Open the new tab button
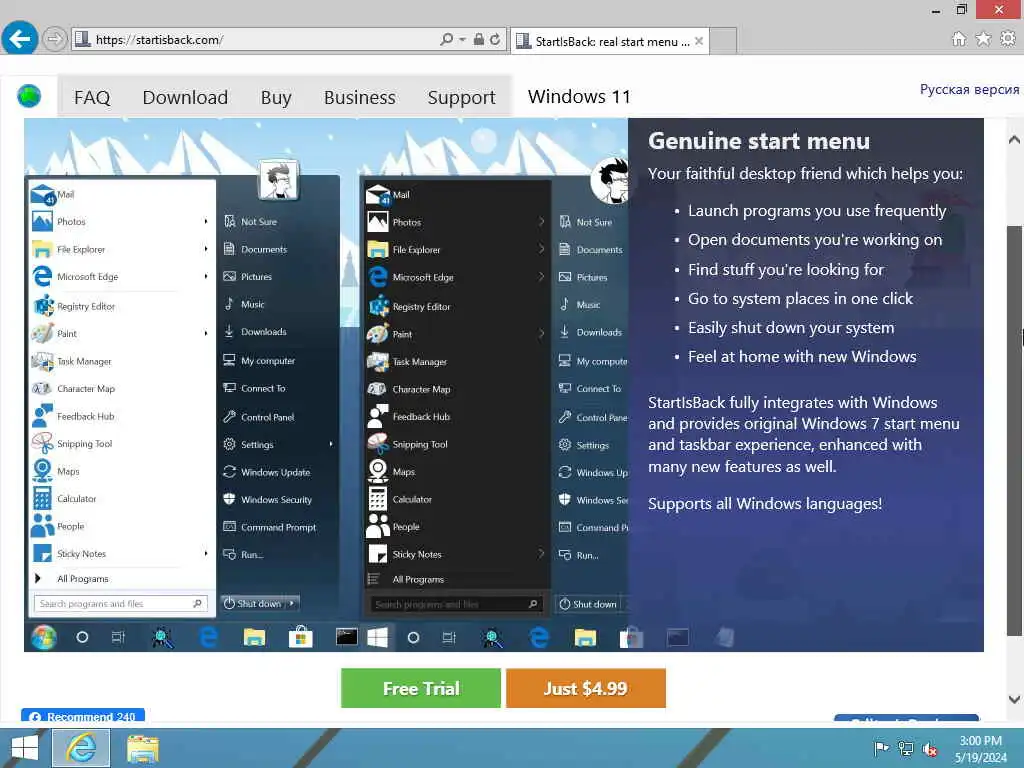 pyautogui.click(x=723, y=40)
